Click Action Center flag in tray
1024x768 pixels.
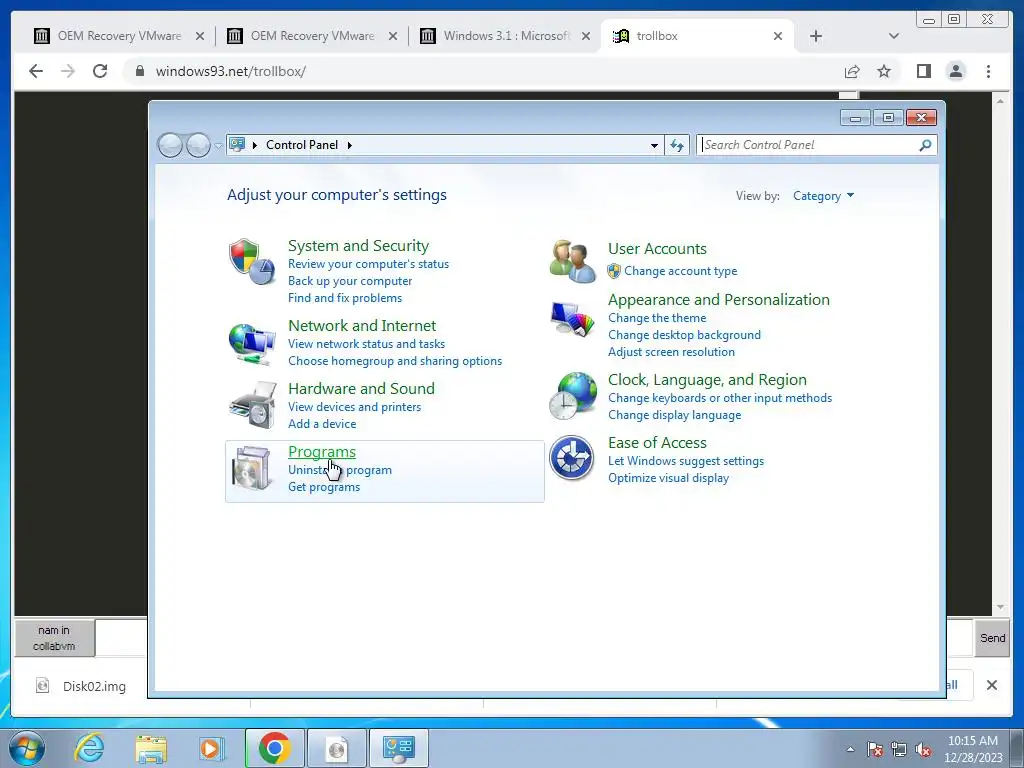point(875,750)
